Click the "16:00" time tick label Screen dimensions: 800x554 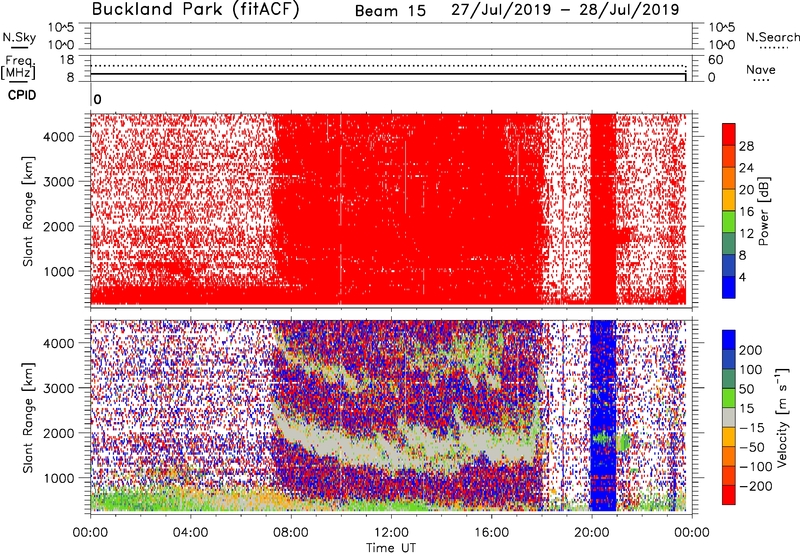click(491, 533)
